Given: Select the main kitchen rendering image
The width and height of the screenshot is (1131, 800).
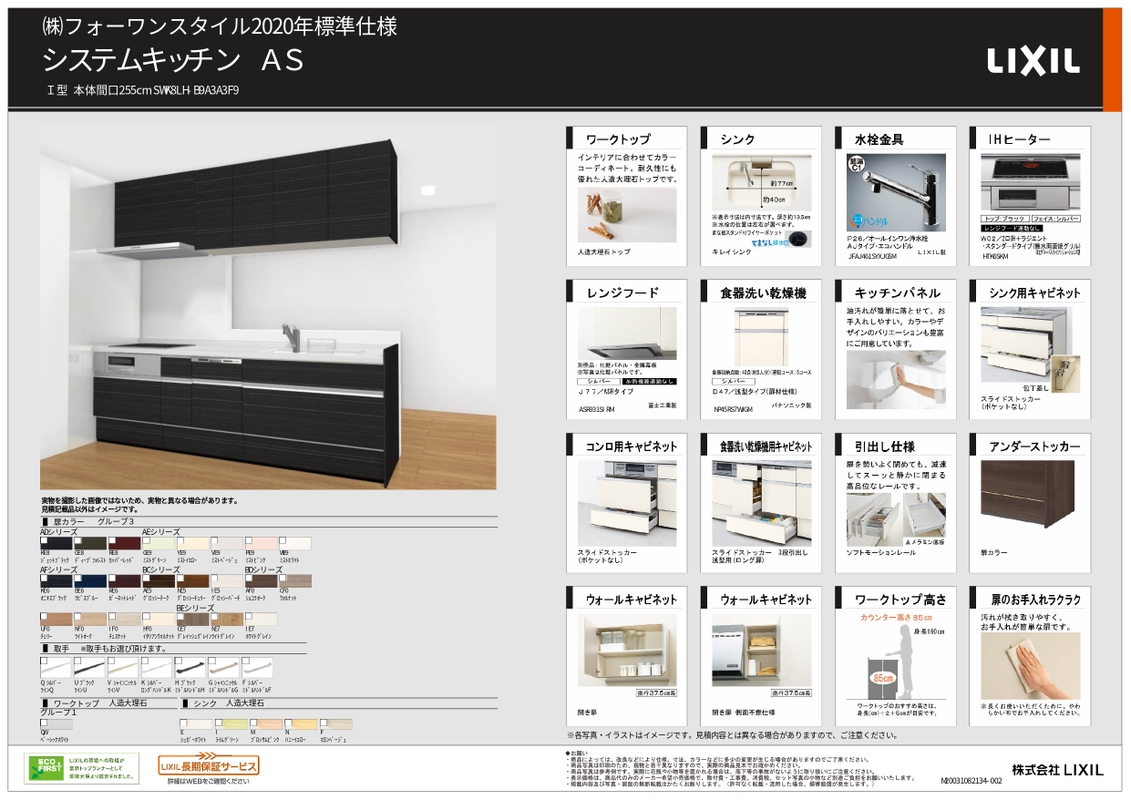Looking at the screenshot, I should click(268, 308).
